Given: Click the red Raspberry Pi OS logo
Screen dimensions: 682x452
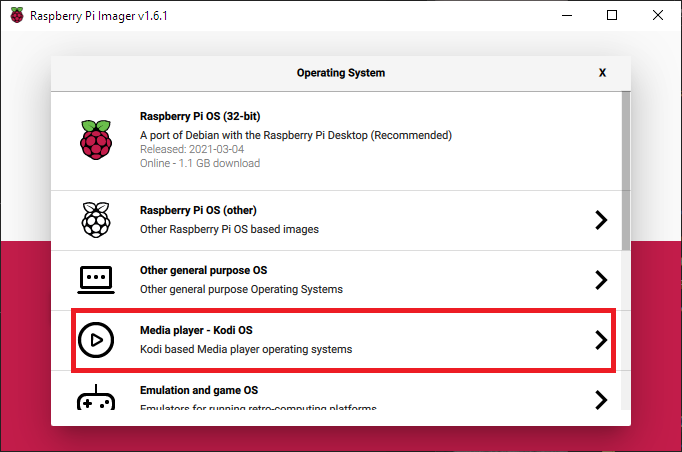Looking at the screenshot, I should (96, 140).
